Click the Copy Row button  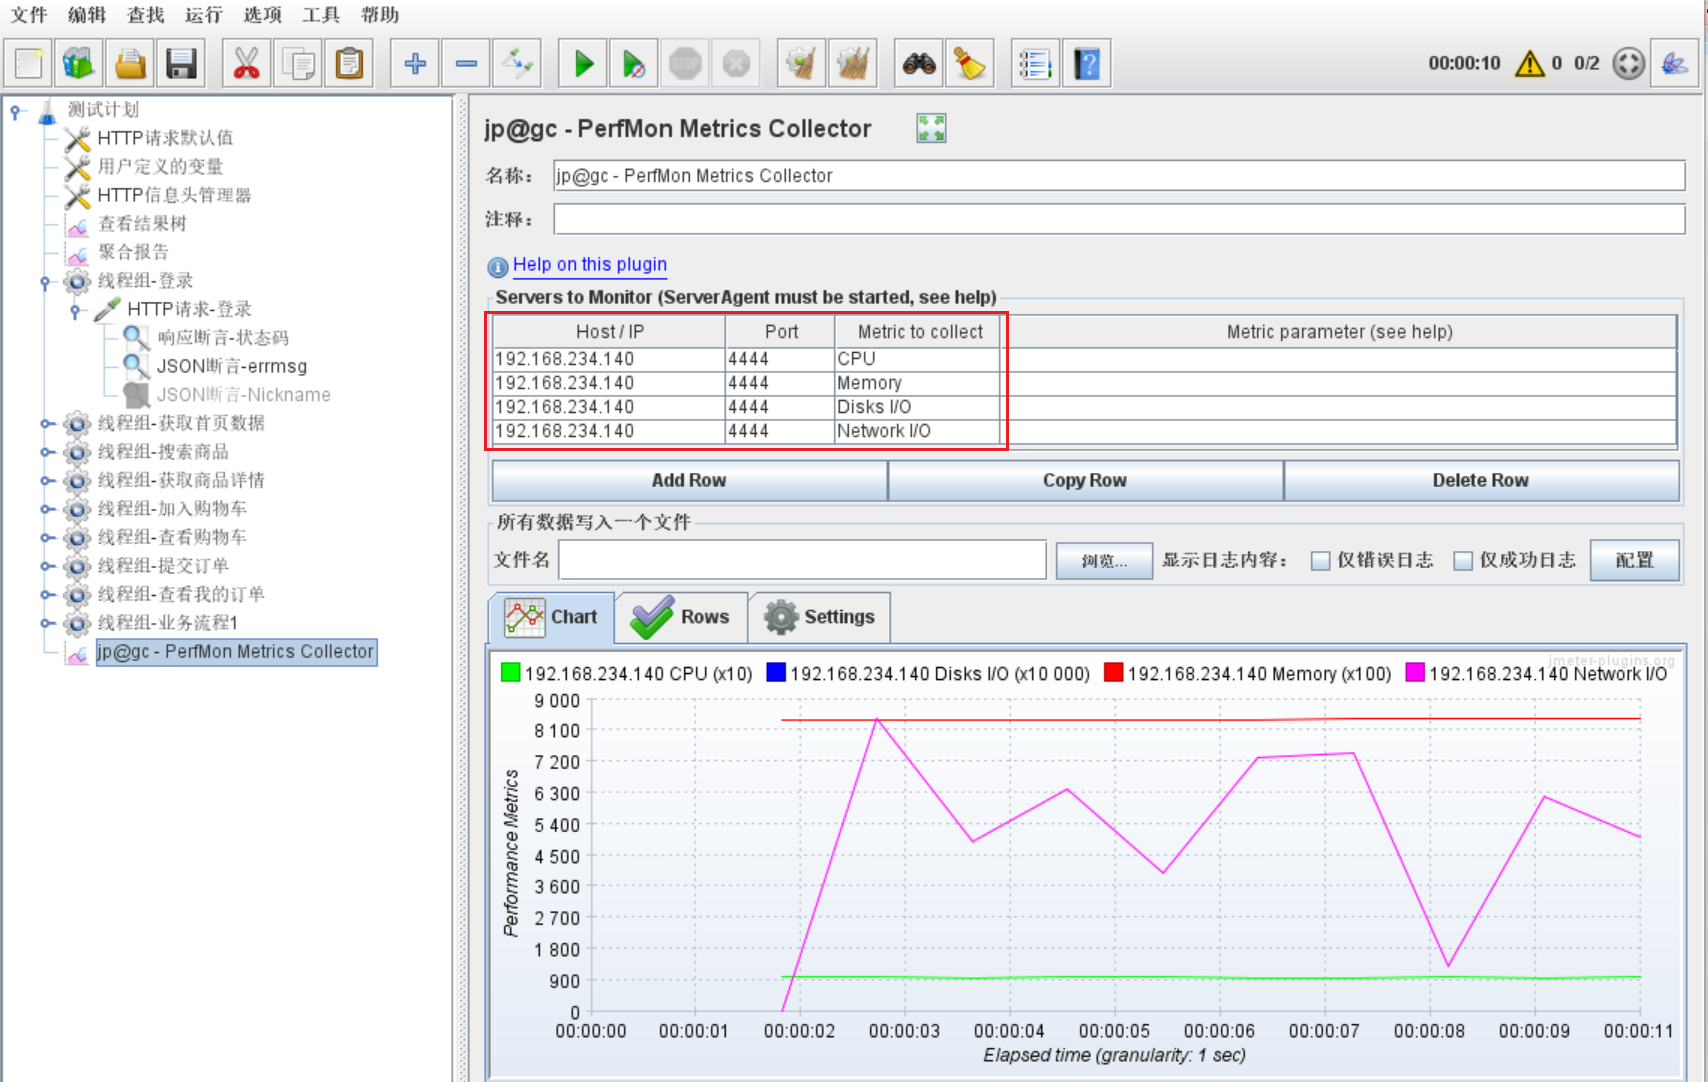tap(1085, 480)
